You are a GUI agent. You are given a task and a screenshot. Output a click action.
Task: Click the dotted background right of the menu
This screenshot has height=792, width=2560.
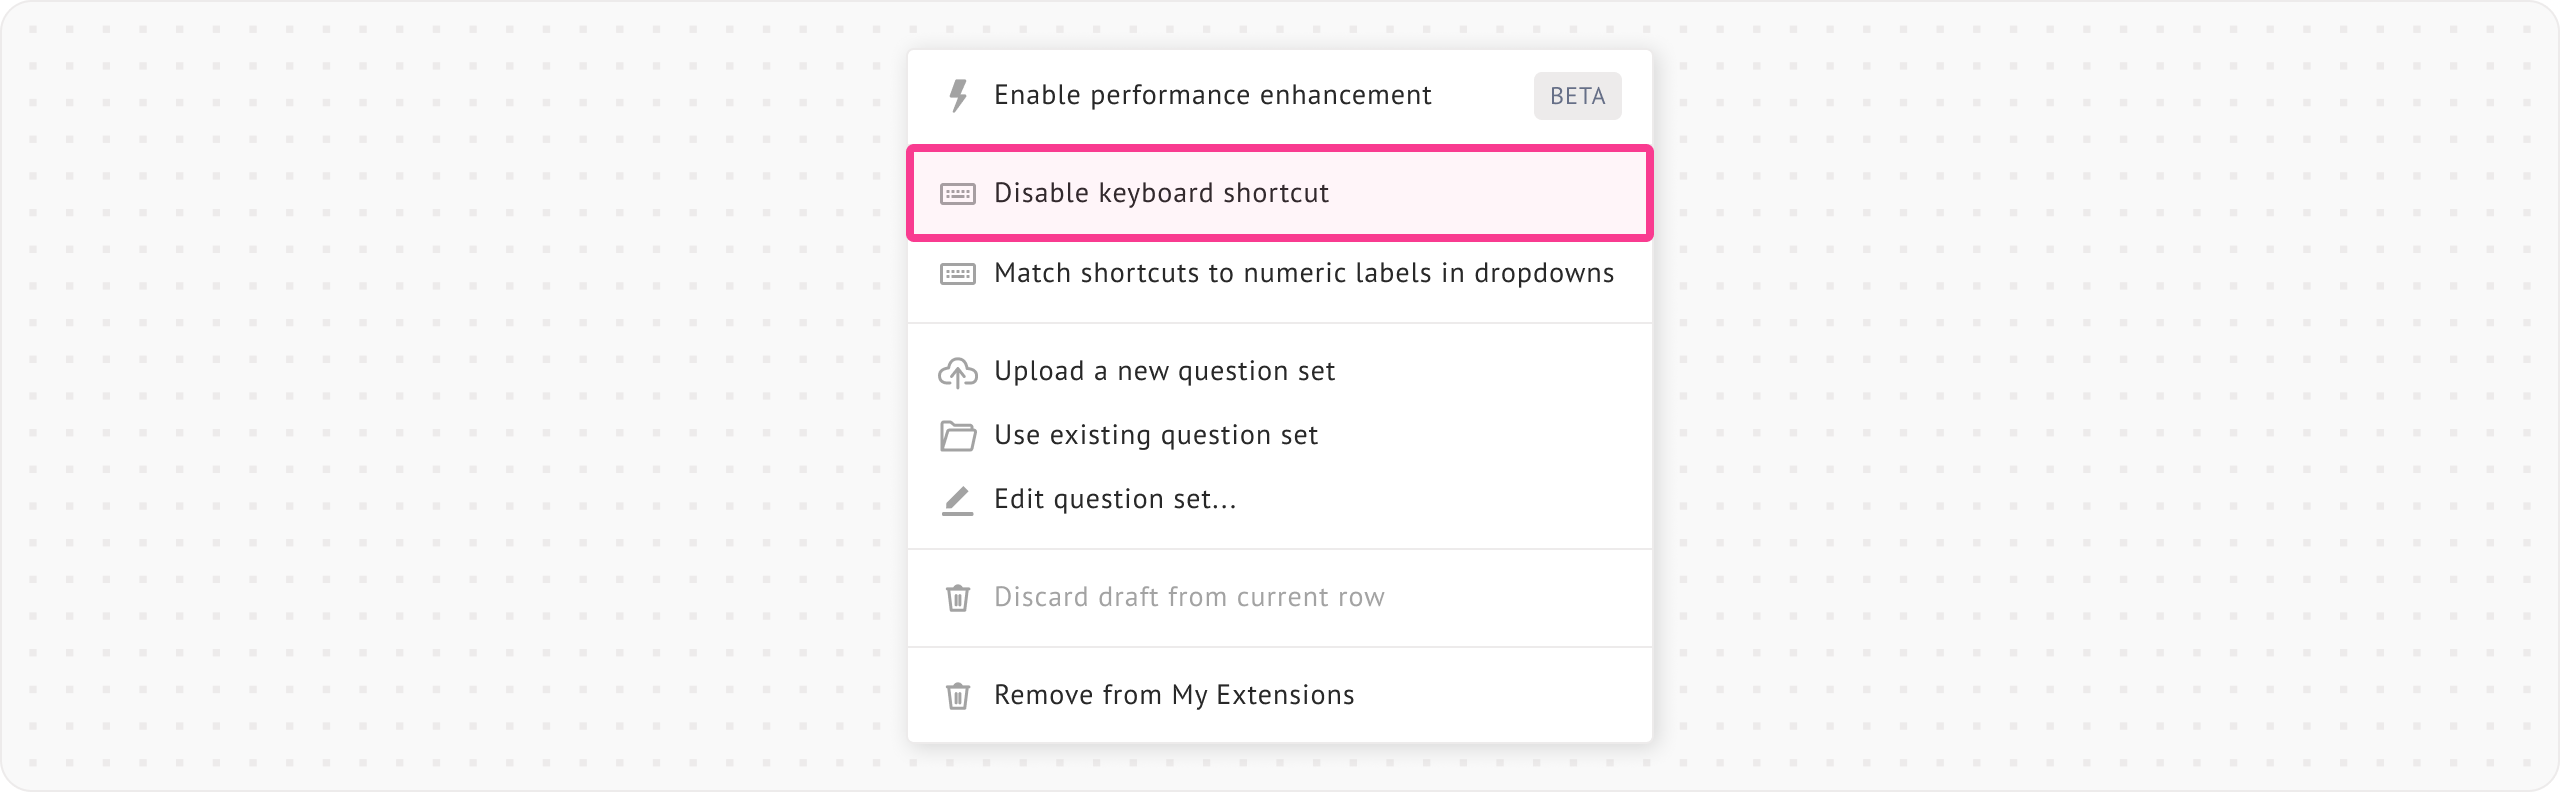tap(2100, 400)
